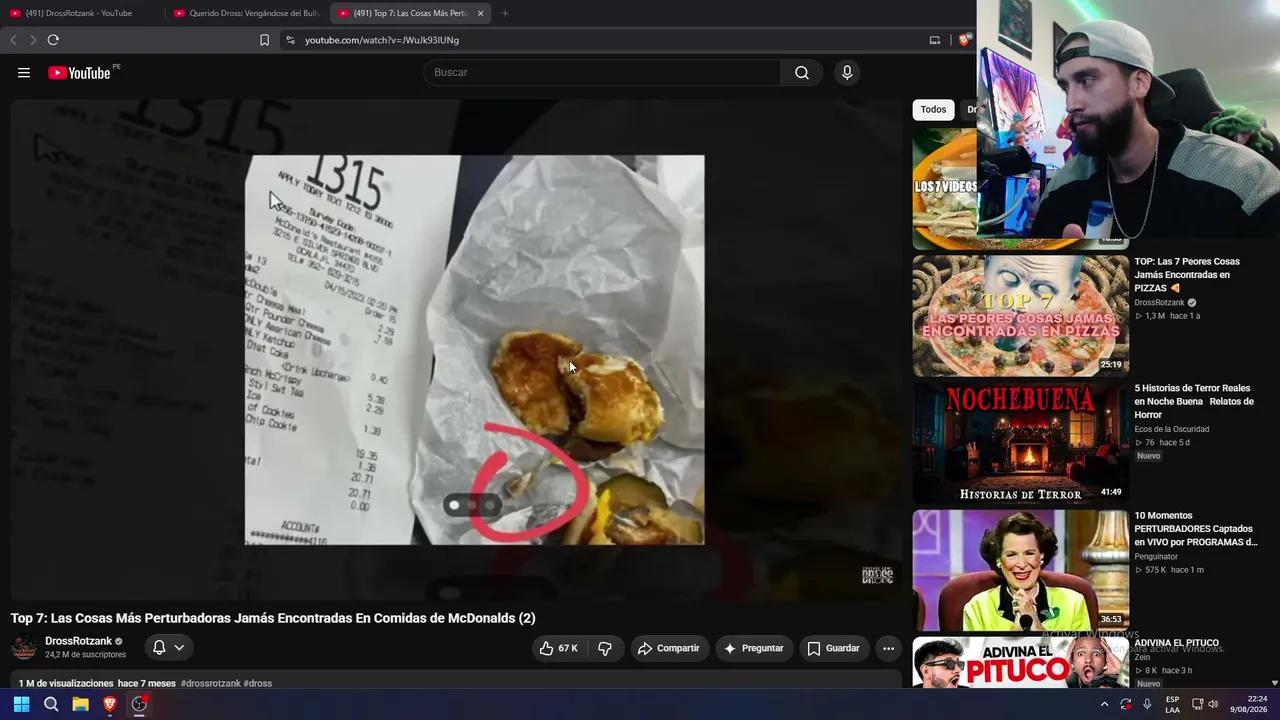
Task: Show hidden system tray icons
Action: [x=1104, y=704]
